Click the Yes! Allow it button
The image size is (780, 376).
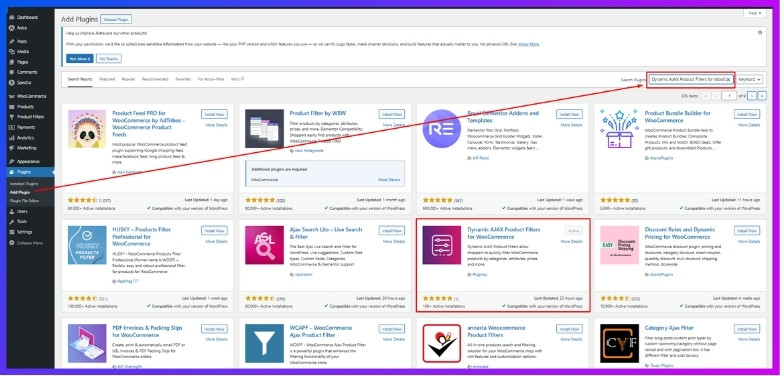(80, 58)
